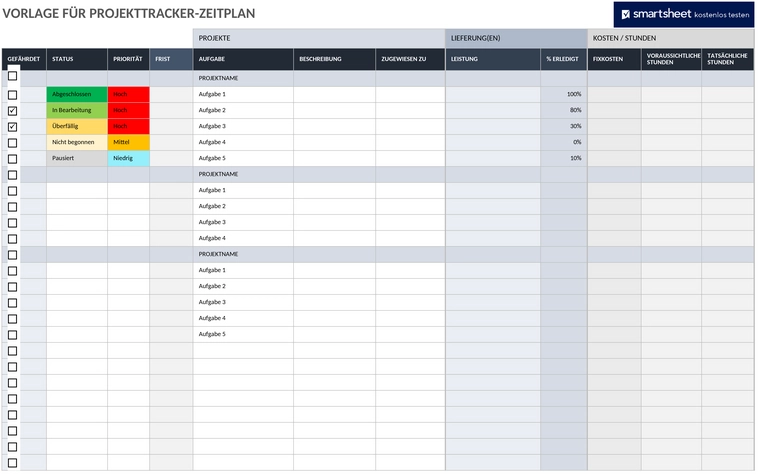The width and height of the screenshot is (758, 474).
Task: Click the GEFÄHRDET column header
Action: tap(24, 59)
